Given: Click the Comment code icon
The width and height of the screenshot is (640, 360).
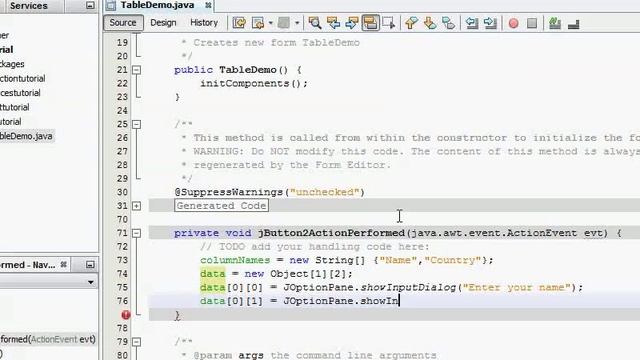Looking at the screenshot, I should [555, 23].
